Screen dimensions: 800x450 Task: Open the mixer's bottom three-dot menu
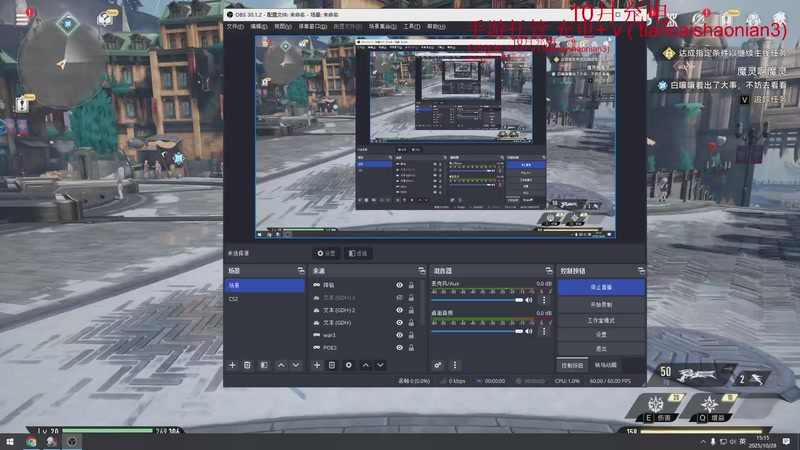pos(455,365)
